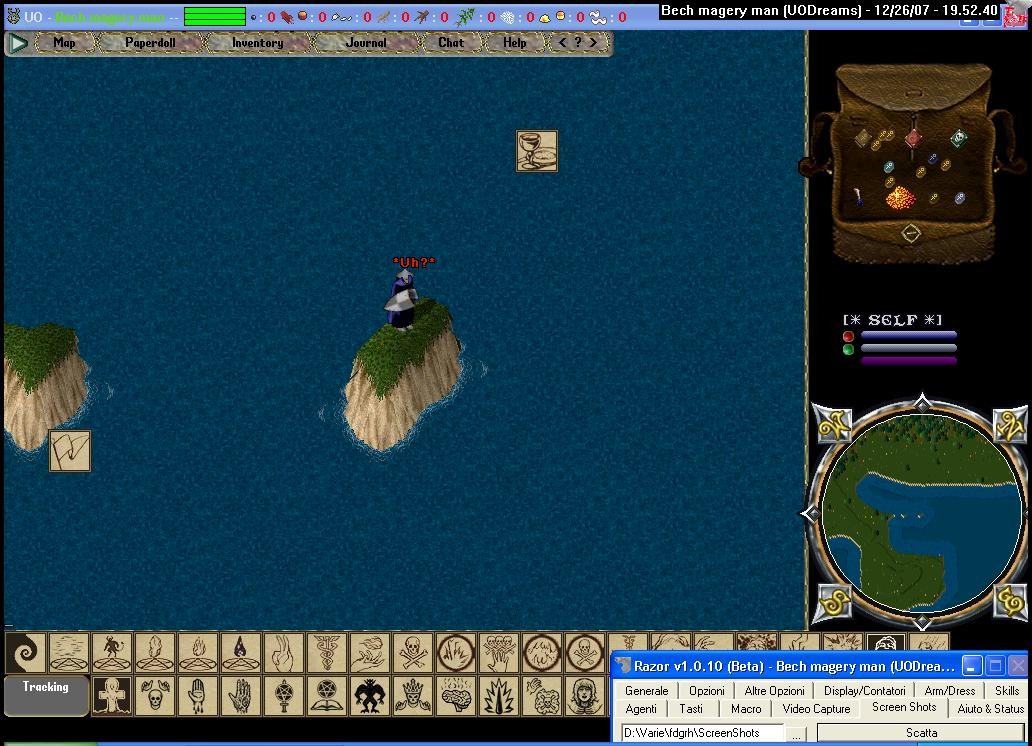This screenshot has height=746, width=1032.
Task: Click the purple mana bar under SELF
Action: (x=908, y=360)
